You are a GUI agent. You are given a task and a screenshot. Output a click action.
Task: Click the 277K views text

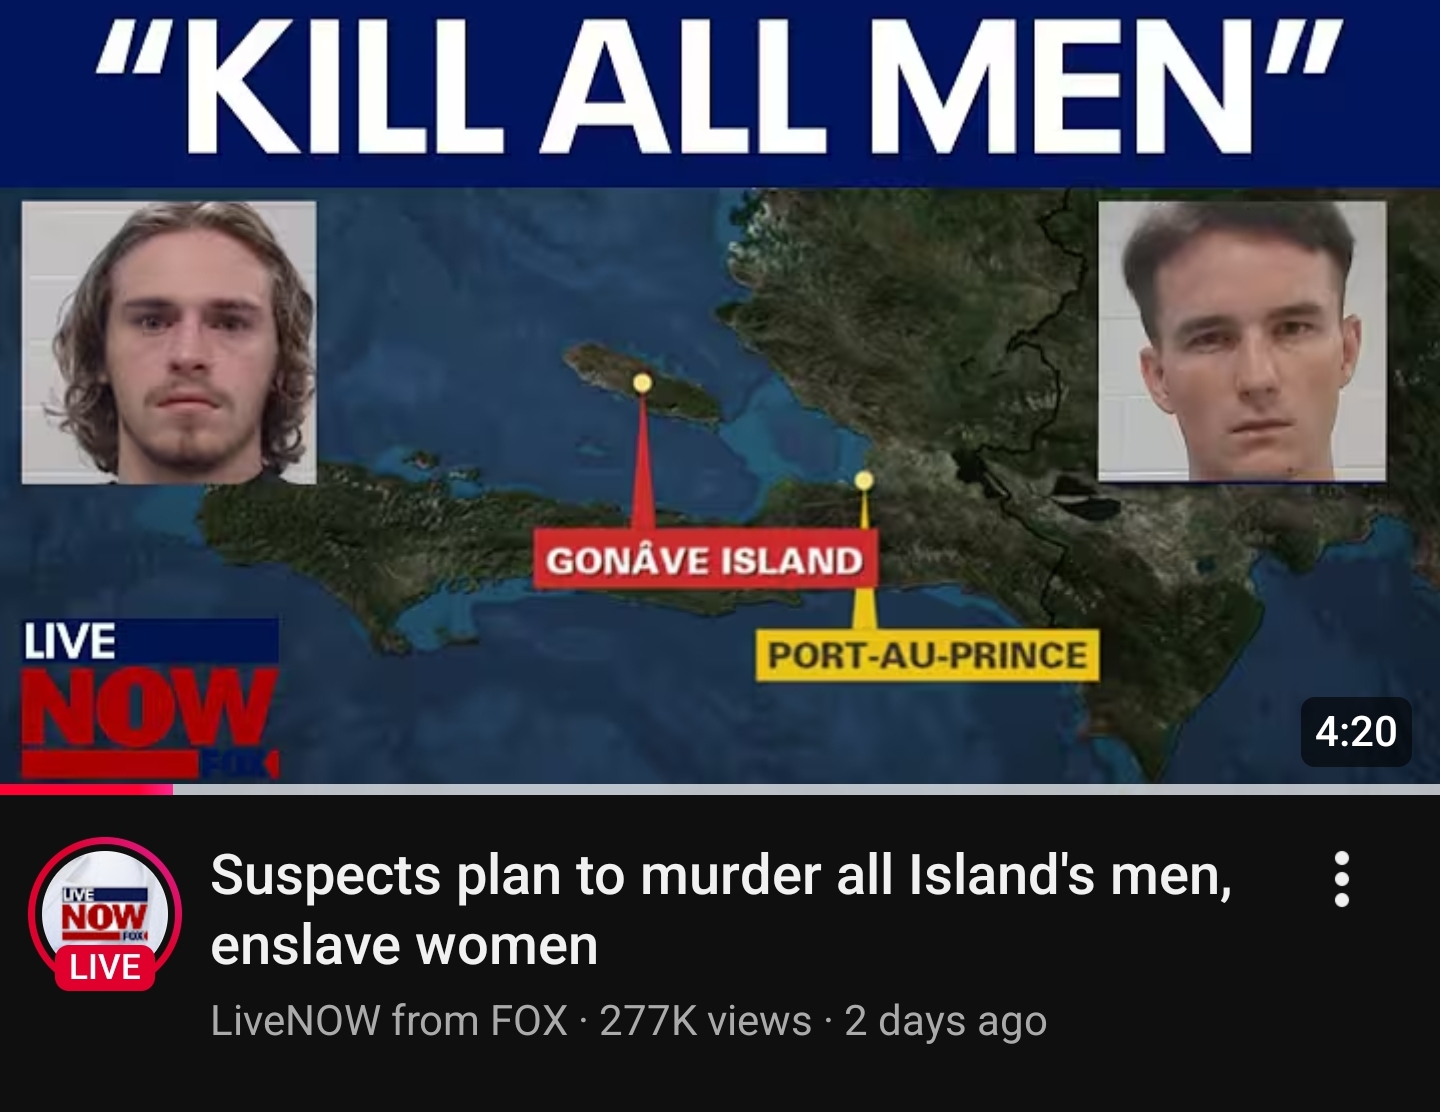[705, 1021]
